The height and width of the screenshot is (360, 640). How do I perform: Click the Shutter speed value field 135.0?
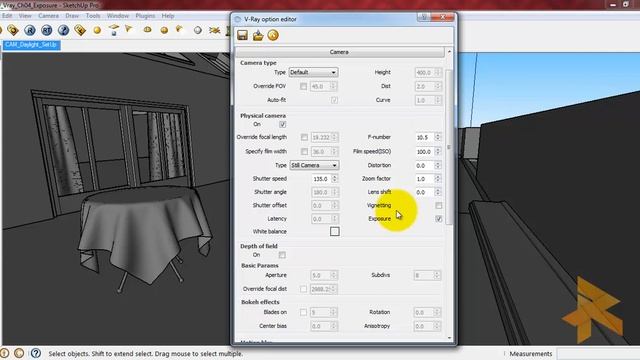tap(322, 179)
